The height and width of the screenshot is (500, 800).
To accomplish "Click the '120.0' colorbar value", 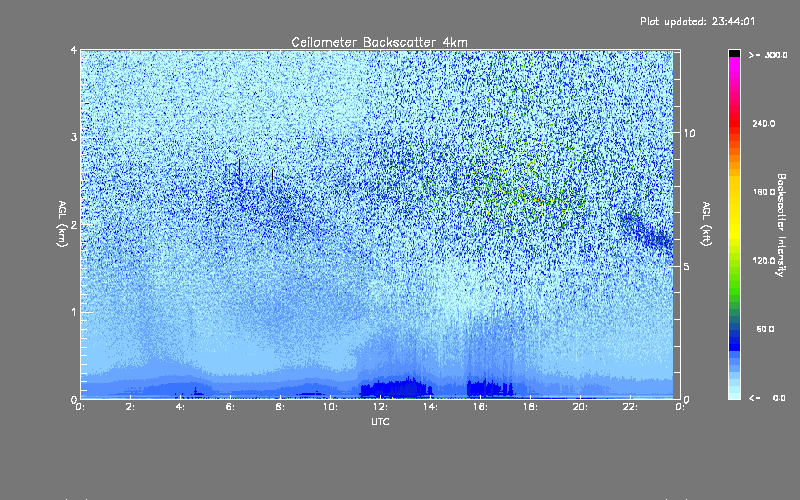I will (x=764, y=260).
